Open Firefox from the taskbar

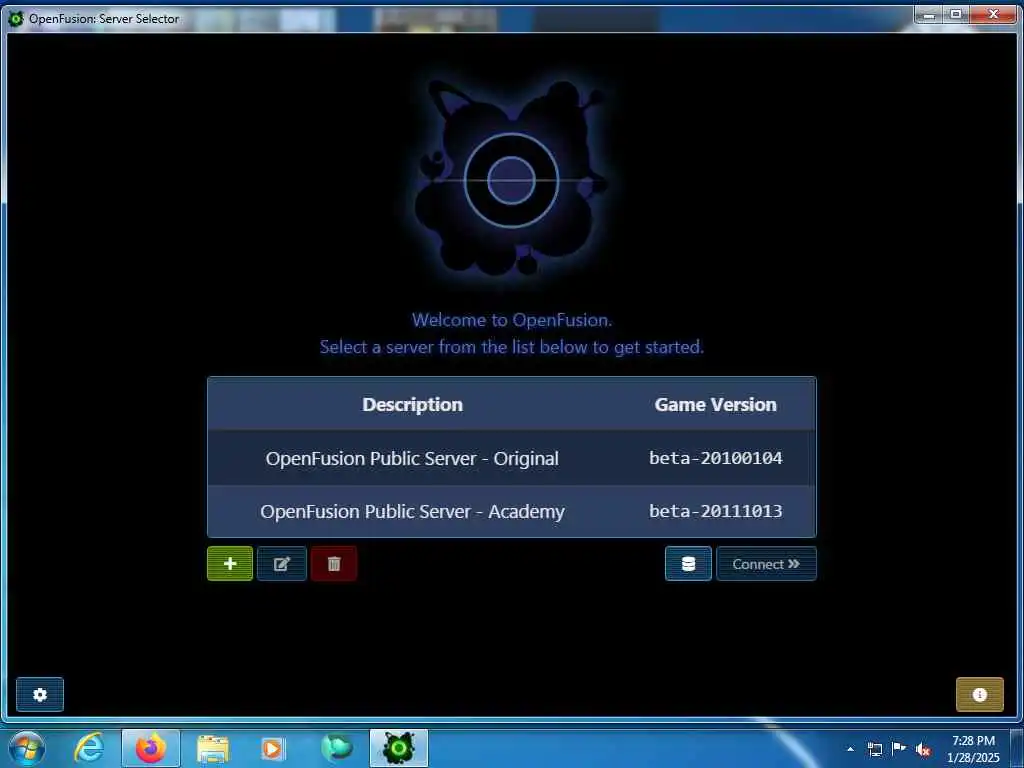coord(150,748)
